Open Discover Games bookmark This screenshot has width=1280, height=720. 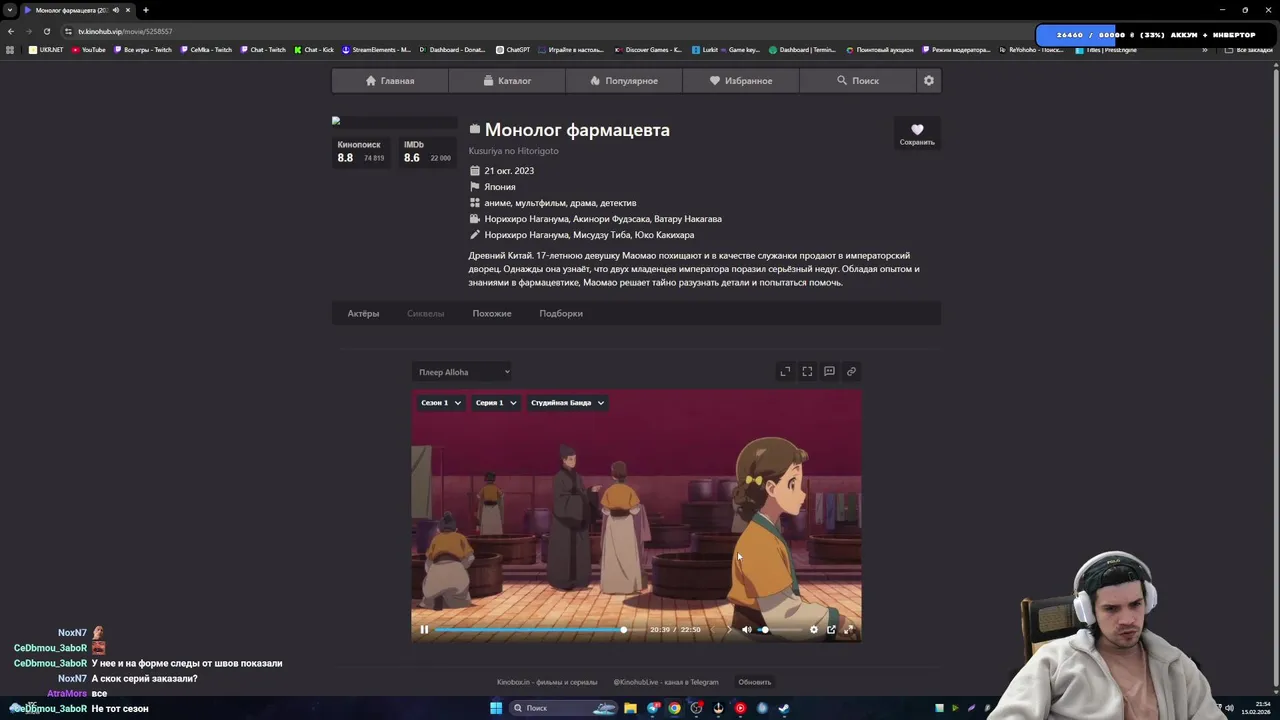pyautogui.click(x=648, y=50)
